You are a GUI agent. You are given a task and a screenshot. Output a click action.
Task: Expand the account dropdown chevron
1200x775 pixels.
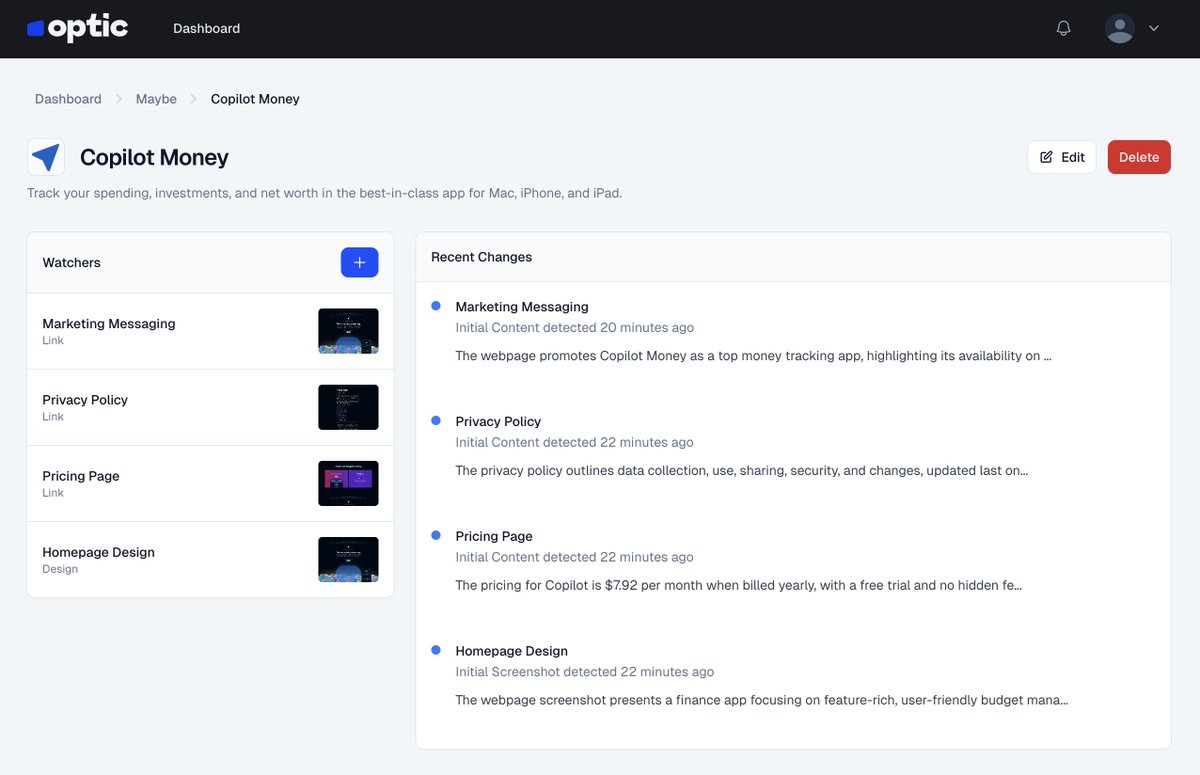(1153, 28)
